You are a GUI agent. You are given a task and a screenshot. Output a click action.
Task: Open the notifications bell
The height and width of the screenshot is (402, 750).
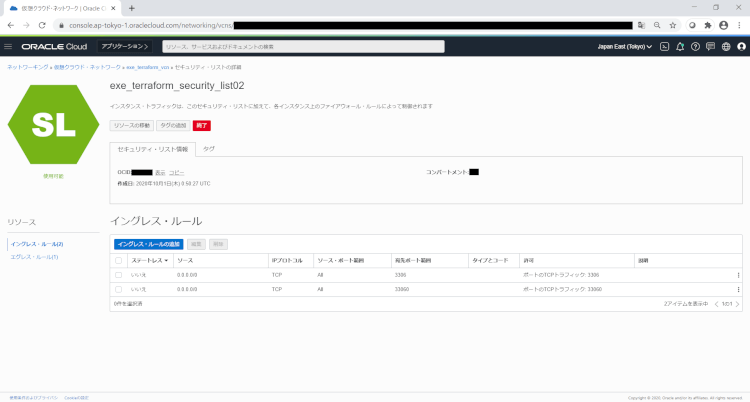(x=680, y=46)
